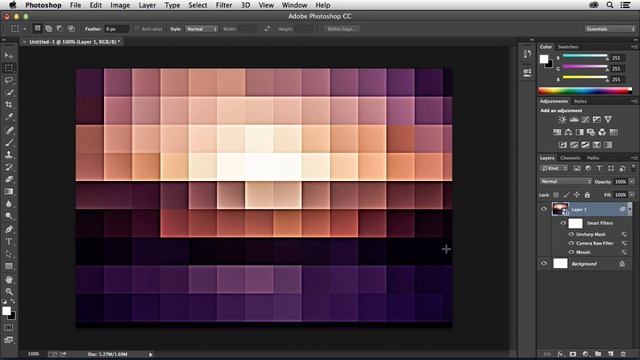Open the layer blend mode Normal dropdown

click(565, 182)
